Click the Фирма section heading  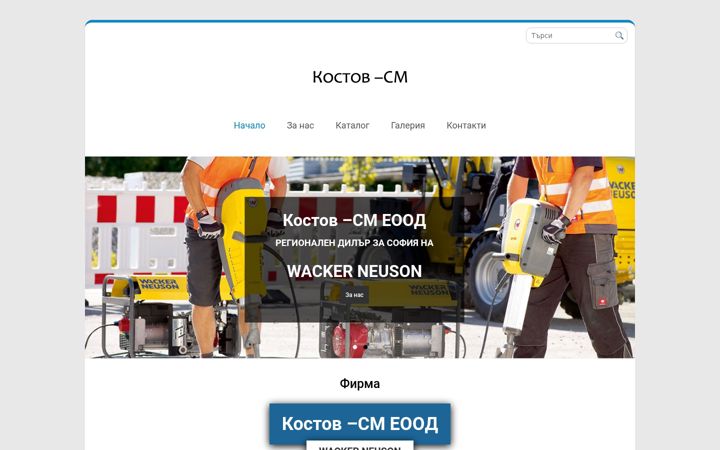pyautogui.click(x=360, y=383)
